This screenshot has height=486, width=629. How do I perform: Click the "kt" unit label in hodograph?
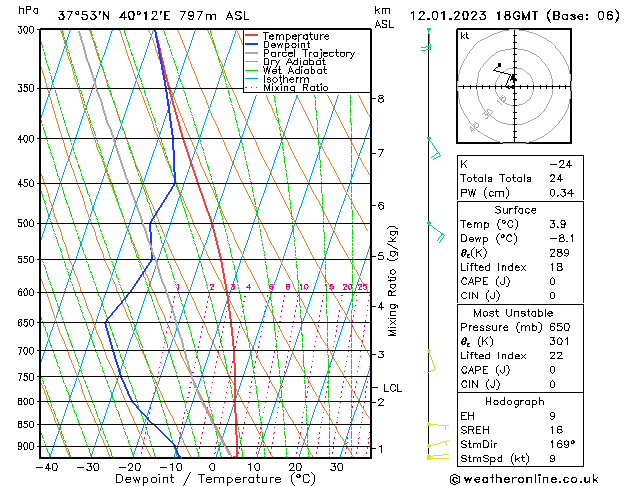pos(465,36)
